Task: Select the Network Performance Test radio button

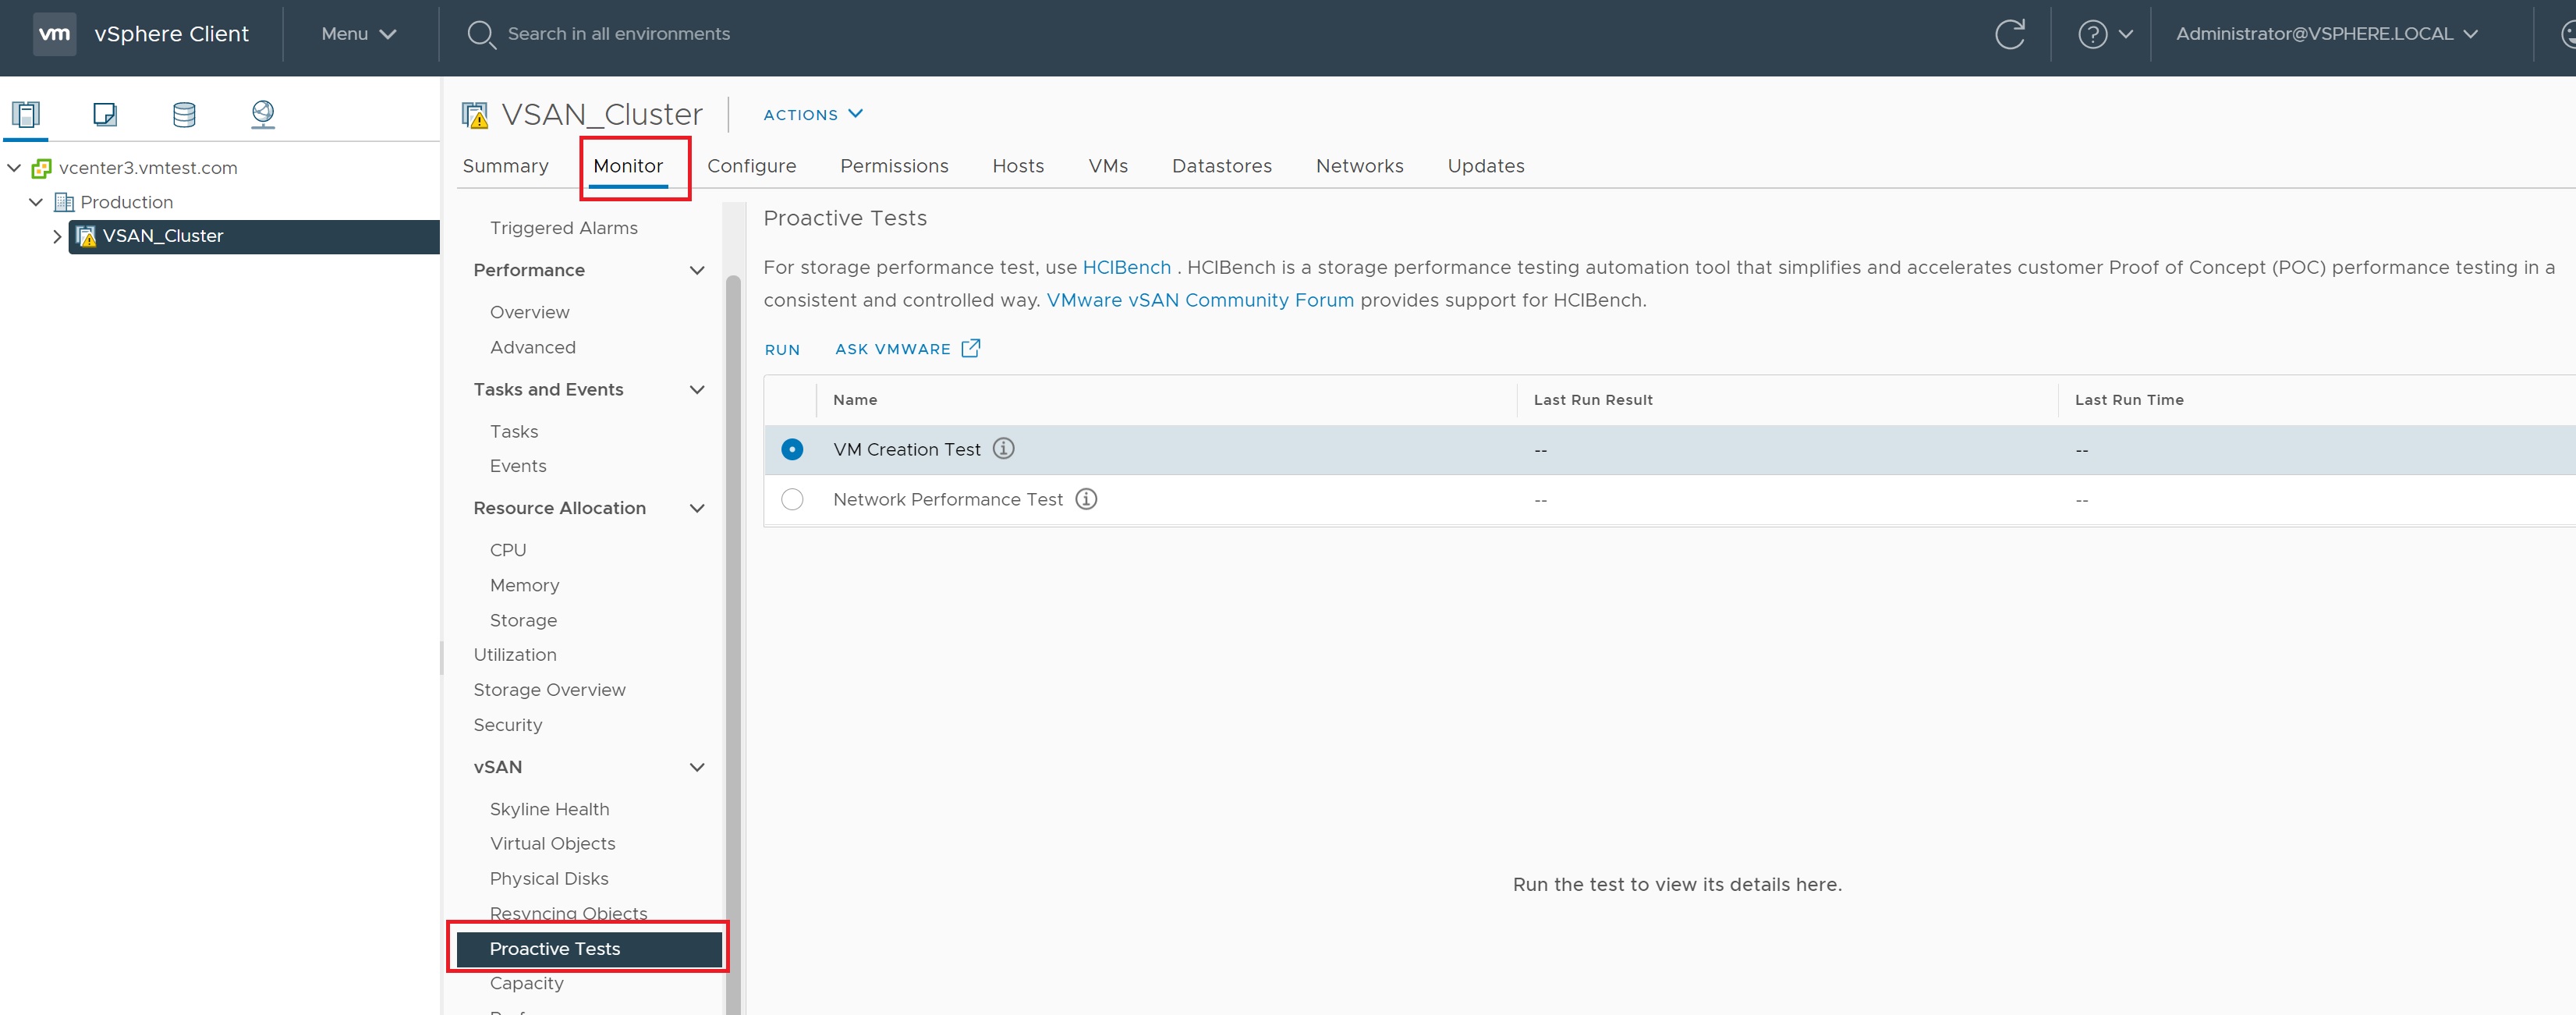Action: pyautogui.click(x=792, y=499)
